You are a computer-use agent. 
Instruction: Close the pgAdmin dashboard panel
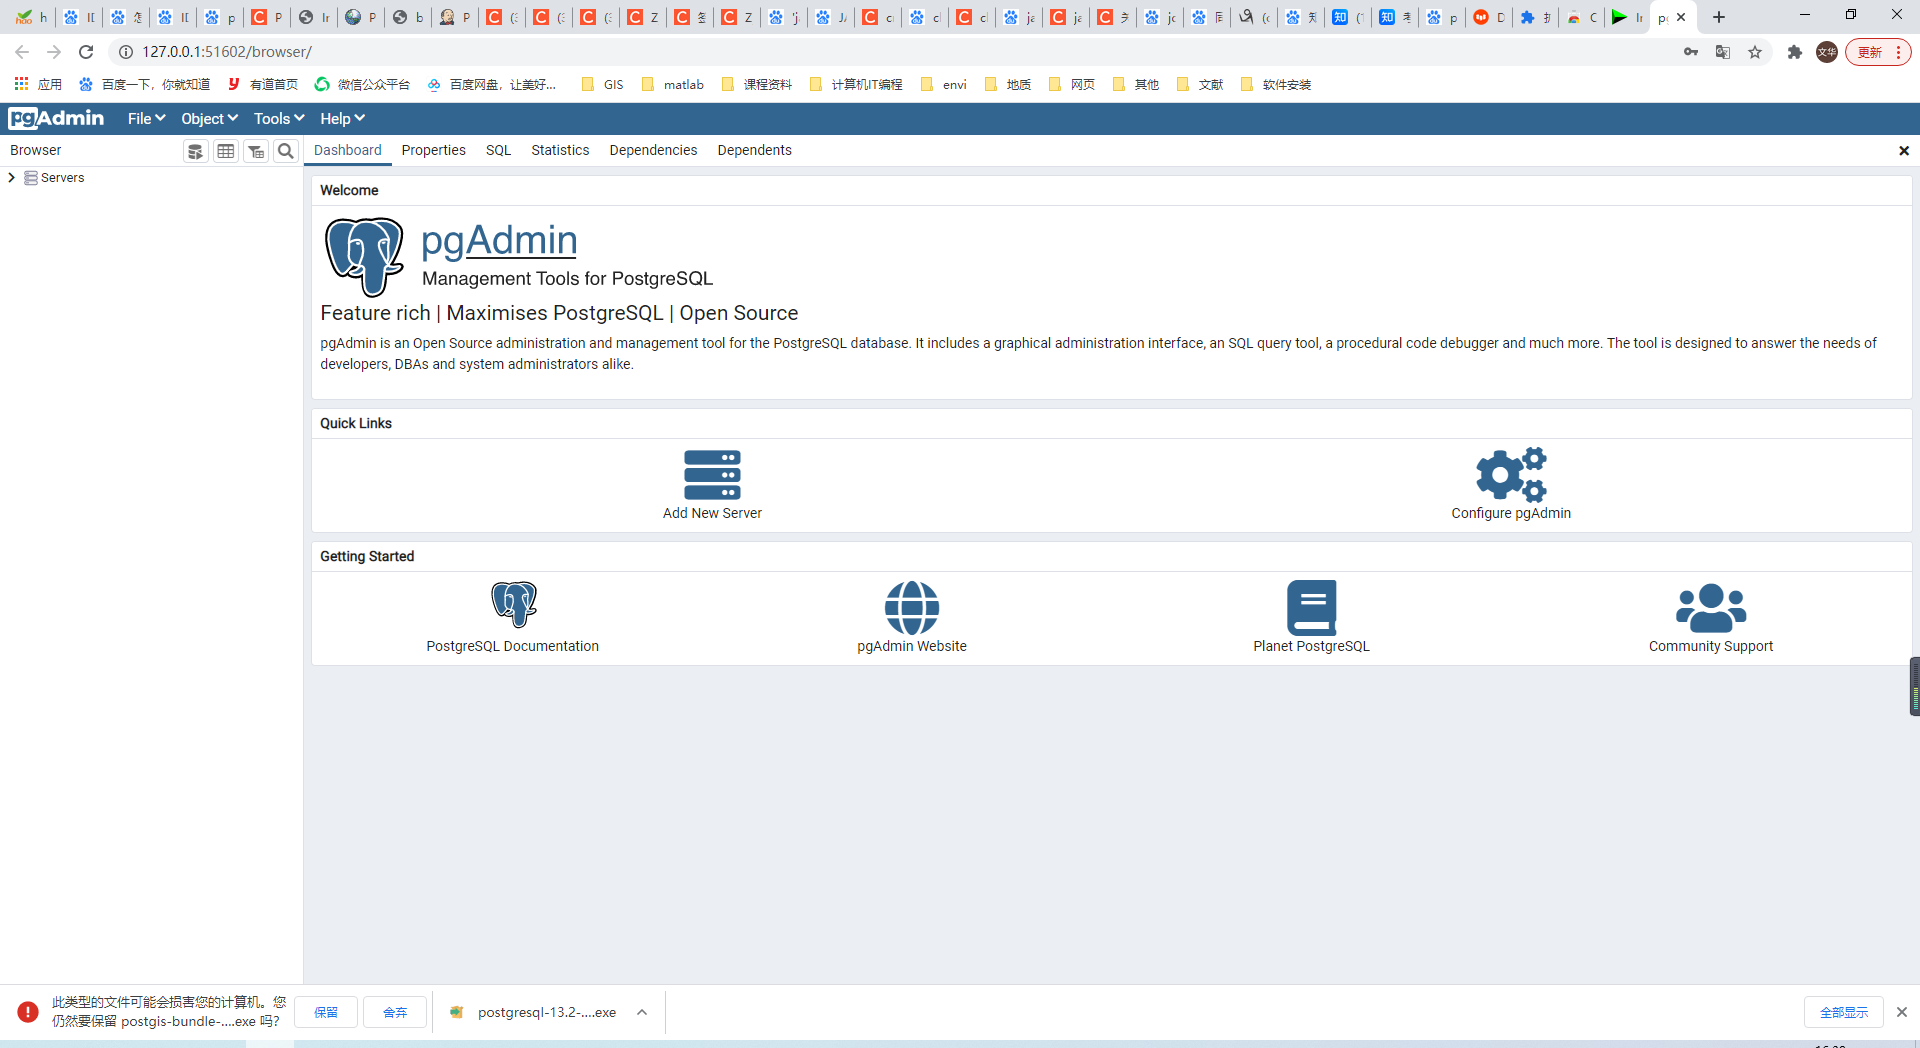1904,151
